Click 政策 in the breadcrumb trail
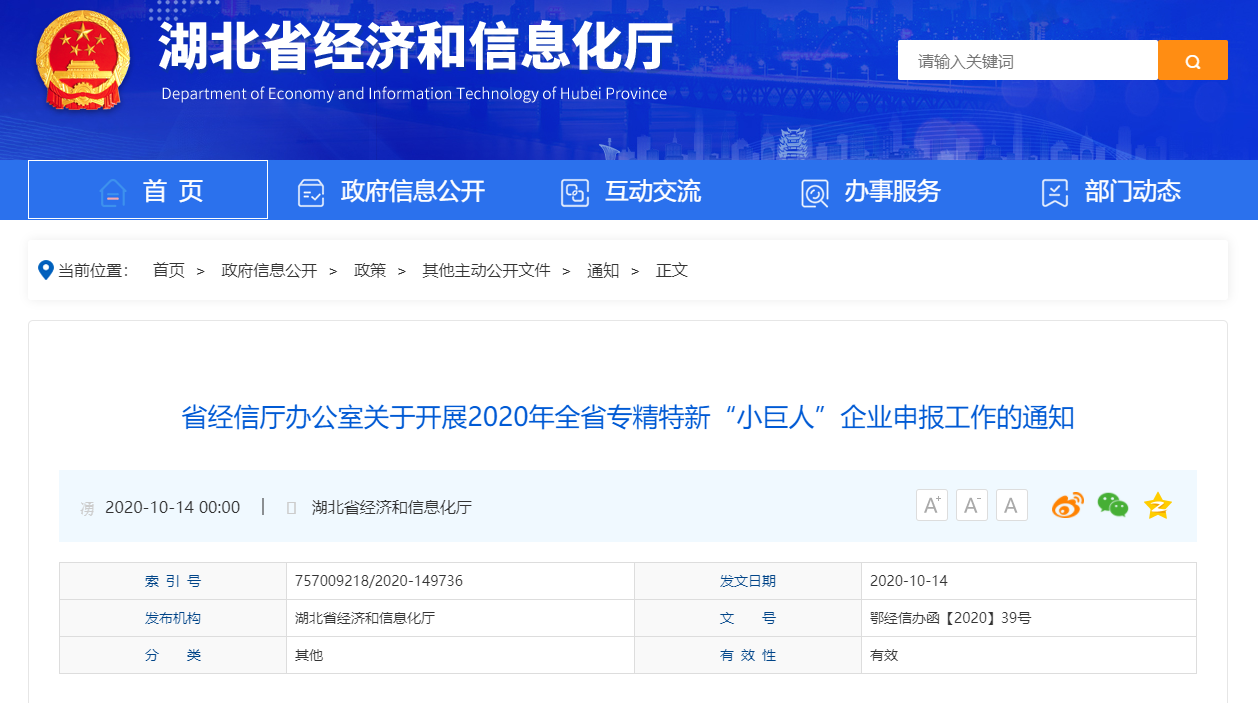 pyautogui.click(x=370, y=270)
